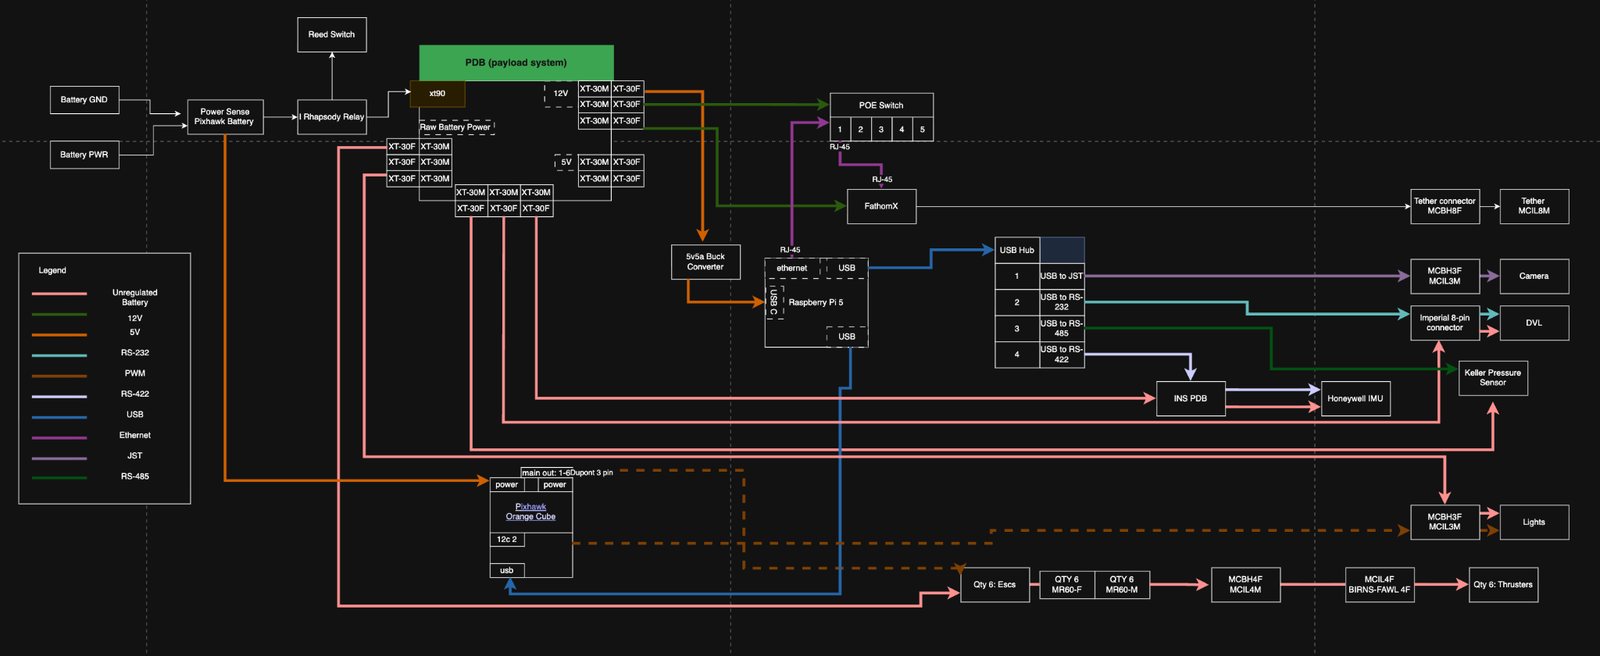Open the Pixhawk Orange Cube hyperlink
Screen dimensions: 1600x656
click(530, 512)
